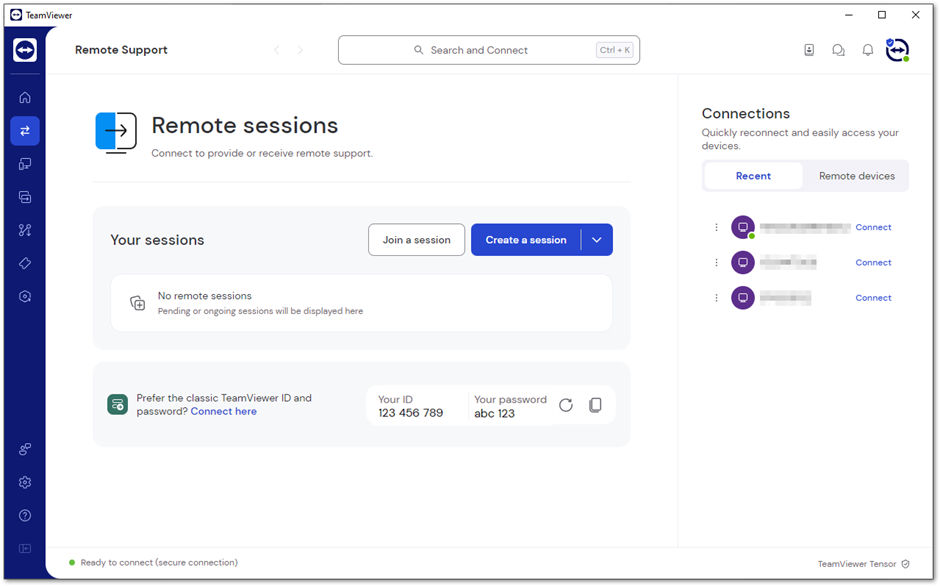The image size is (940, 586).
Task: Click the Your ID value 123 456 789
Action: (x=411, y=413)
